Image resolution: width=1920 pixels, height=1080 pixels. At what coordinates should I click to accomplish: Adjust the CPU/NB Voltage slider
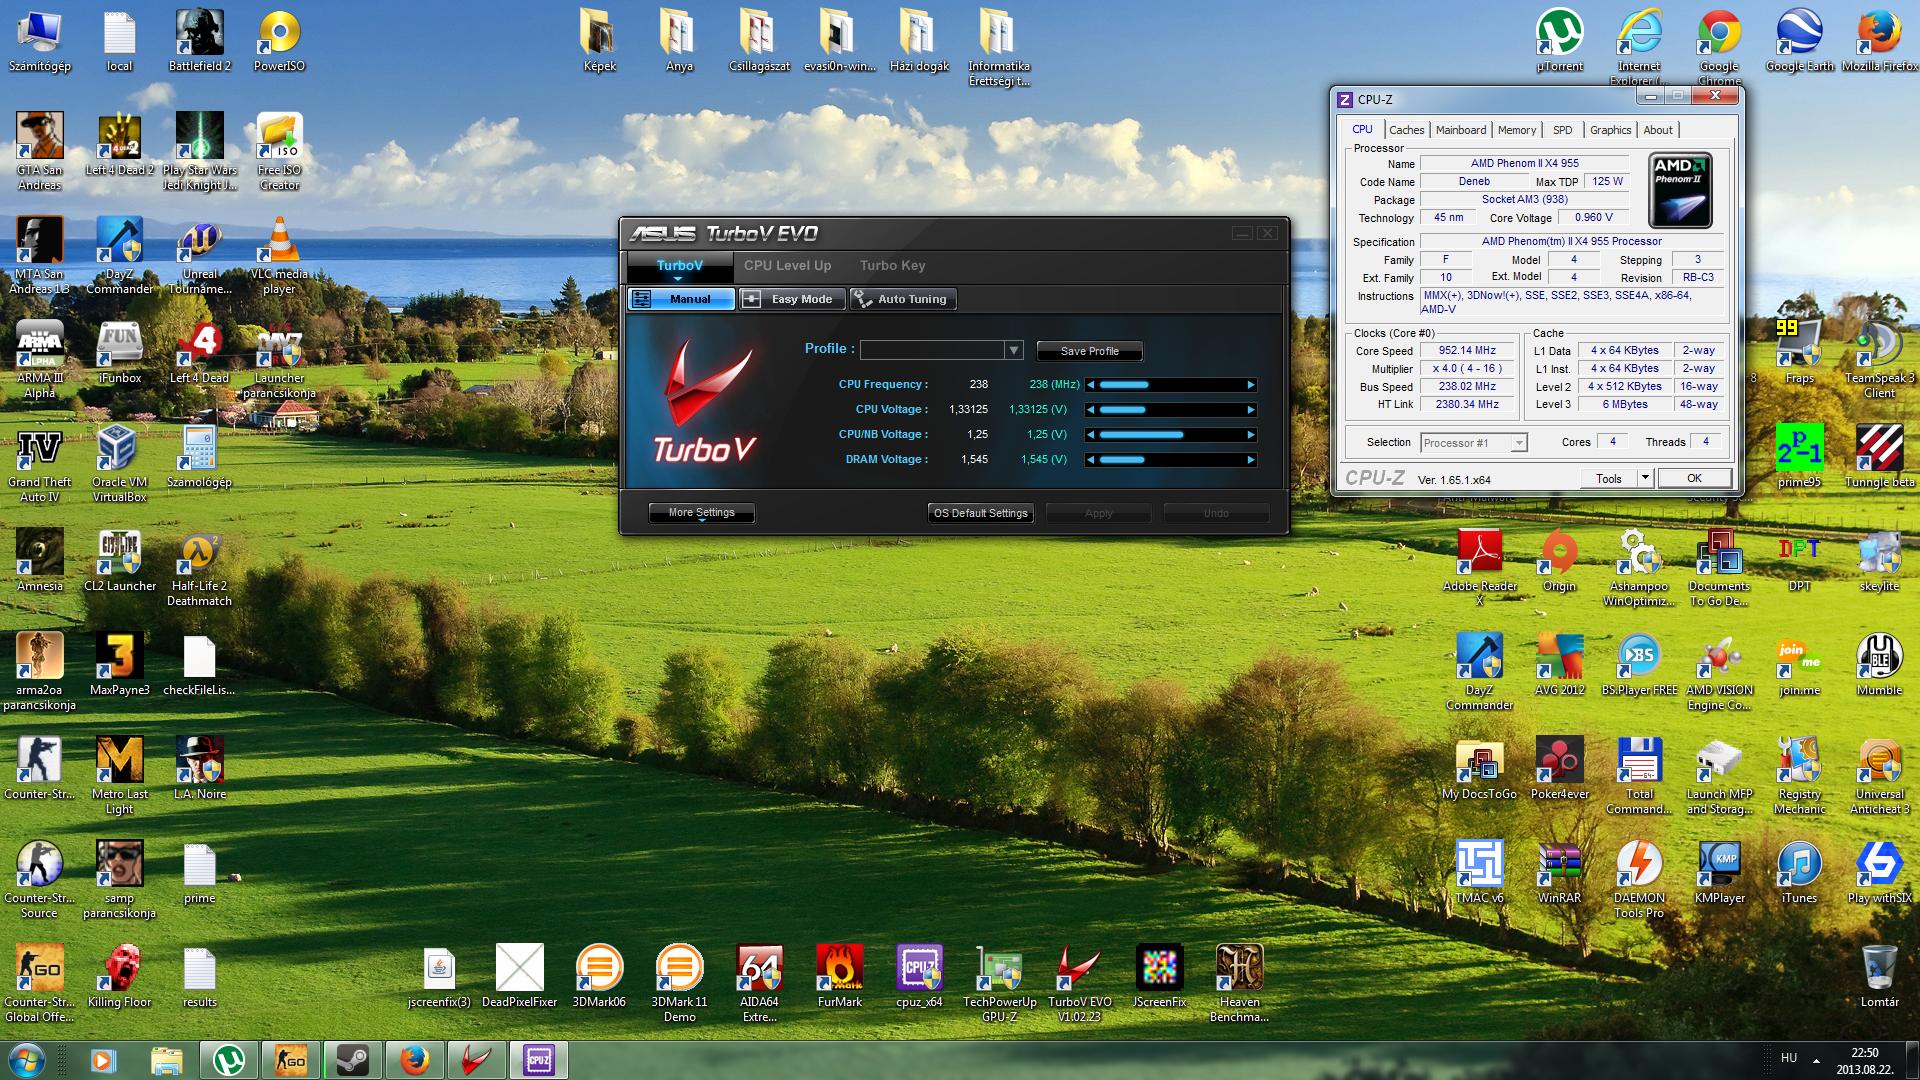pyautogui.click(x=1171, y=435)
